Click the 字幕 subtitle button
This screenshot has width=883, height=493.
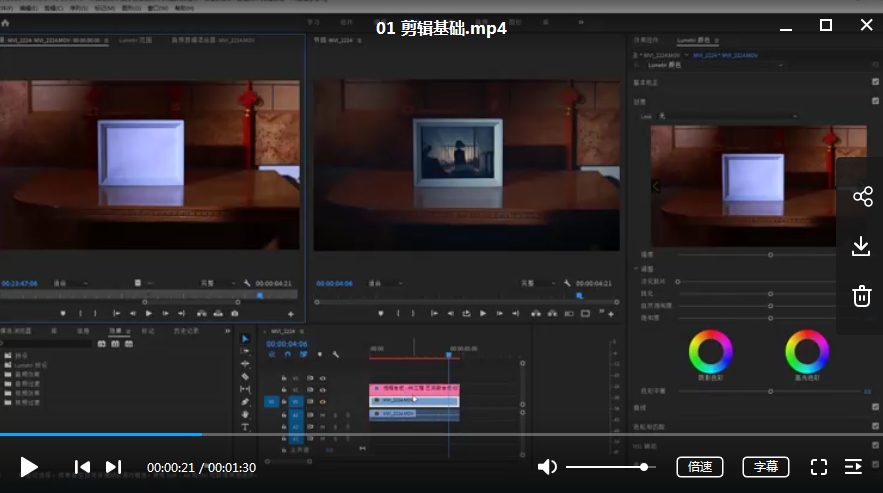pyautogui.click(x=765, y=467)
